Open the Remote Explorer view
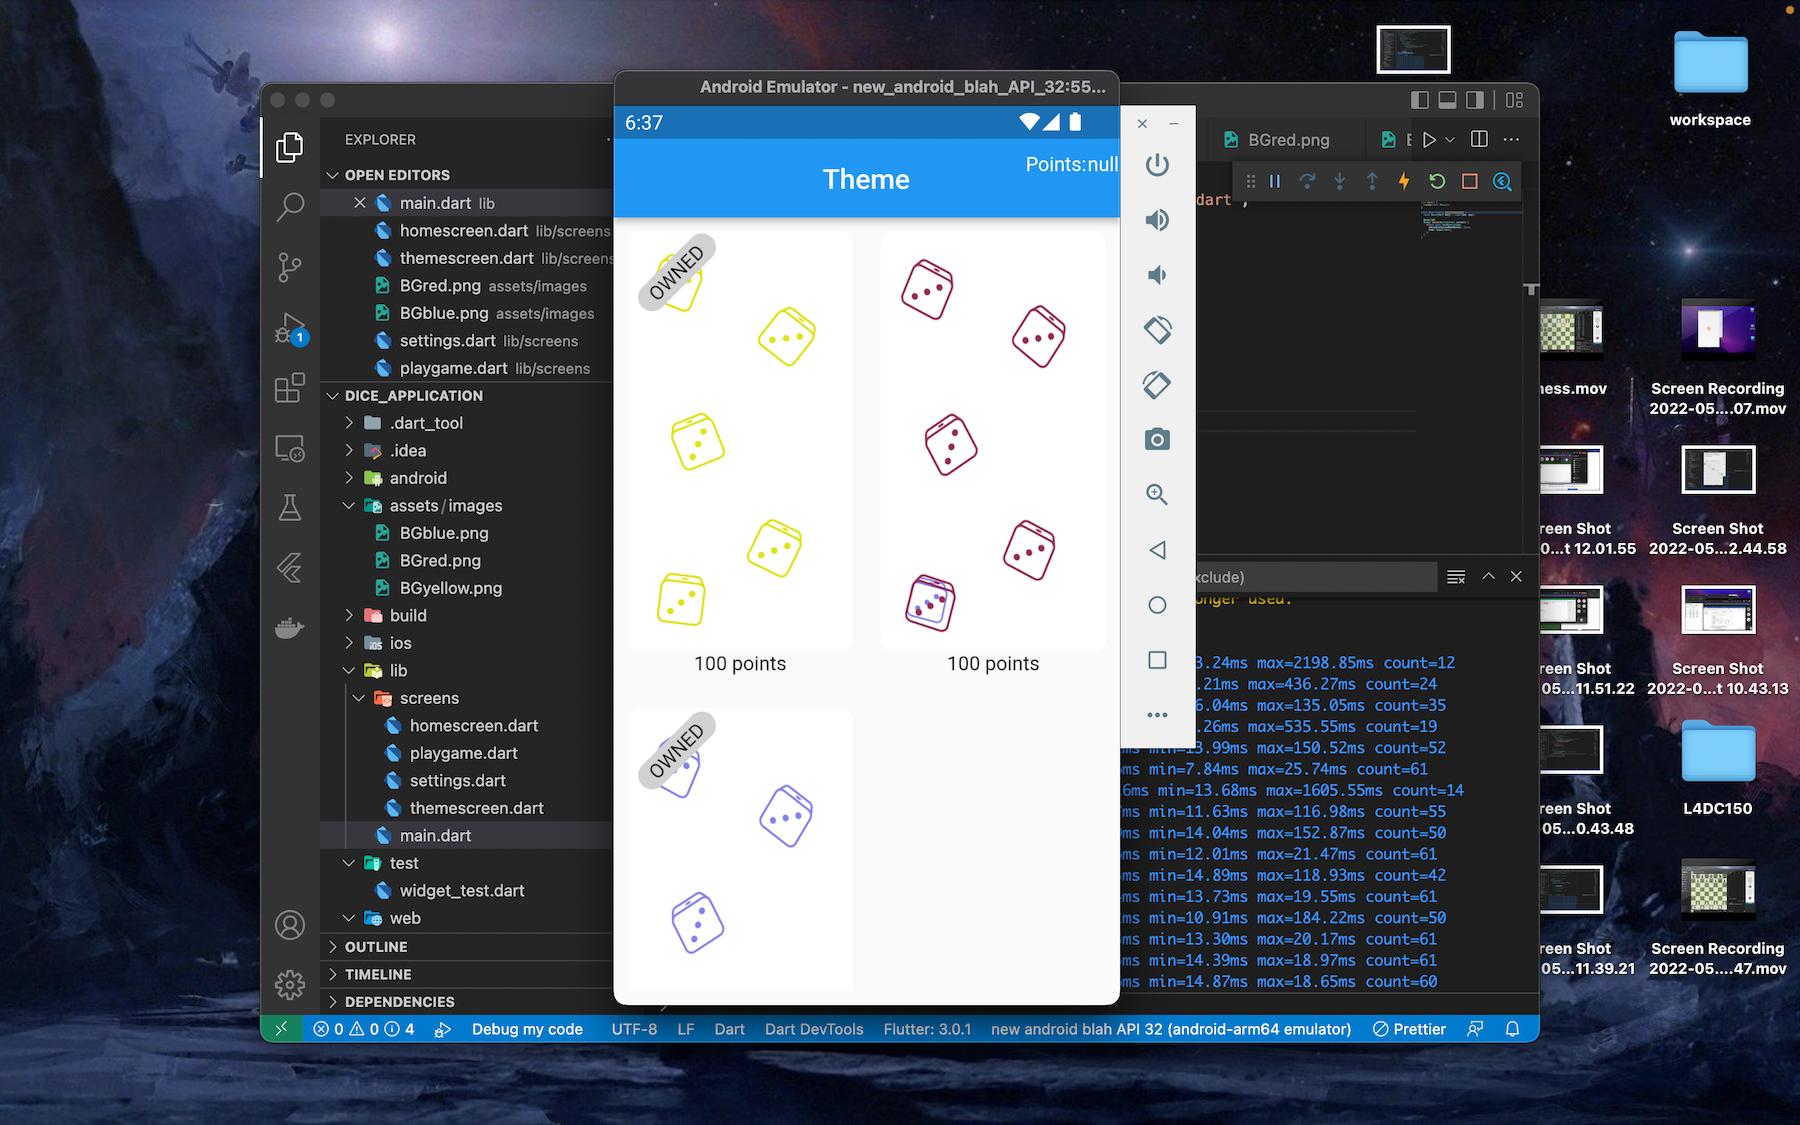 tap(290, 448)
